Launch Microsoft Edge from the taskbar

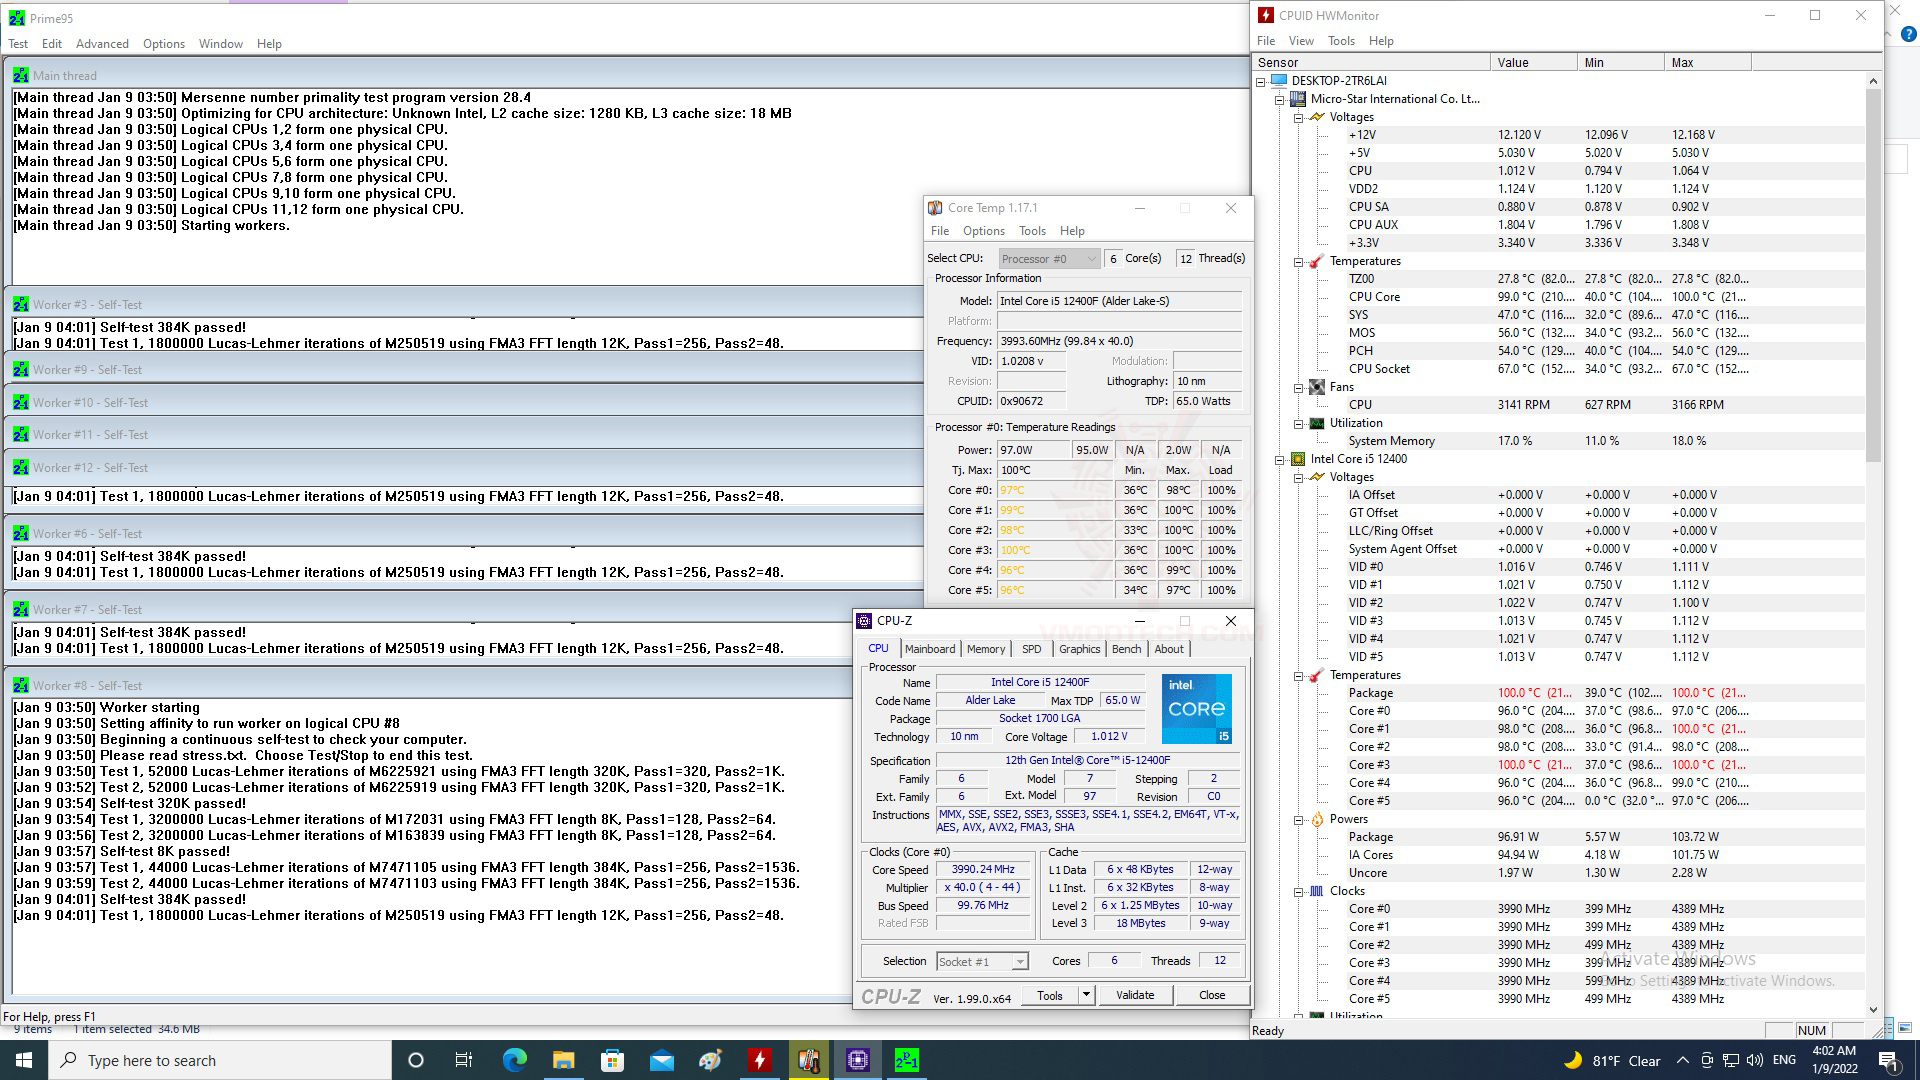tap(514, 1060)
